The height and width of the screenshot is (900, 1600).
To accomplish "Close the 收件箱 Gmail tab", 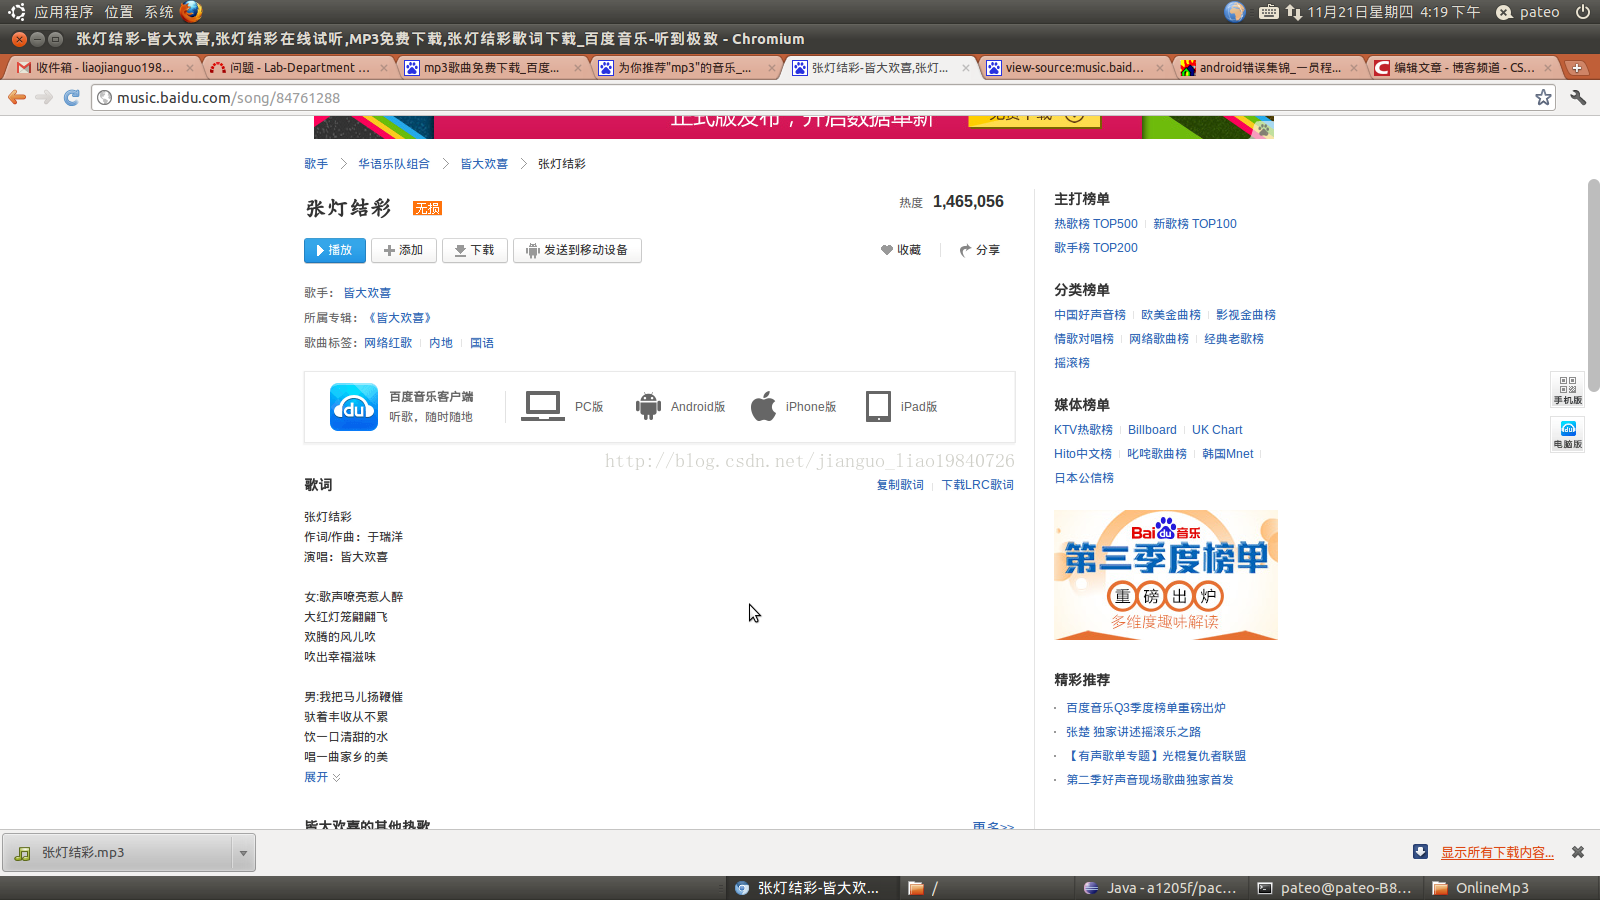I will [x=190, y=68].
